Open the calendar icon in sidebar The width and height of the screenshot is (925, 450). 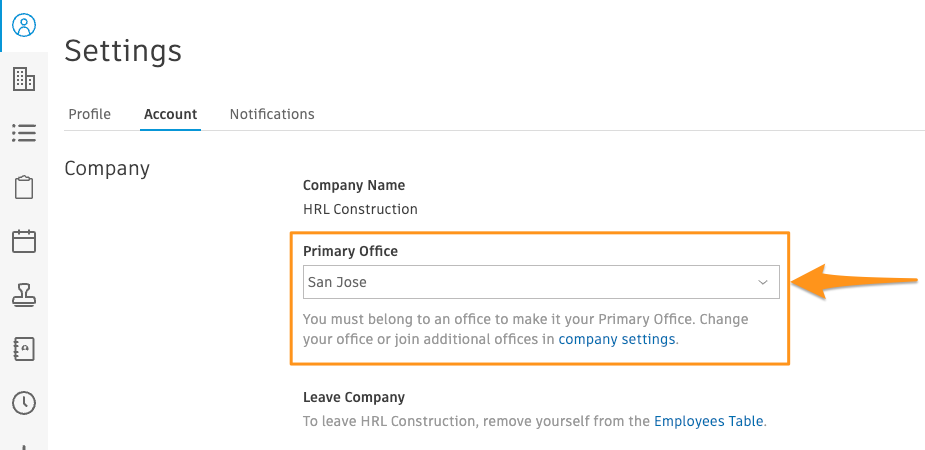click(x=24, y=241)
